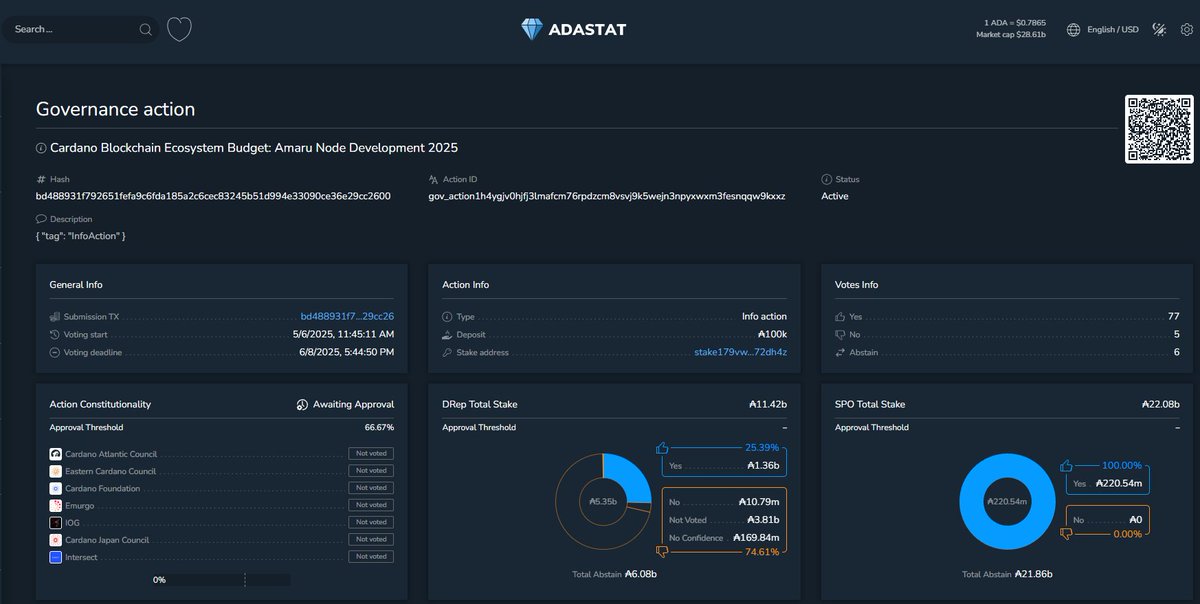Click the QR code image
1200x604 pixels.
coord(1159,129)
